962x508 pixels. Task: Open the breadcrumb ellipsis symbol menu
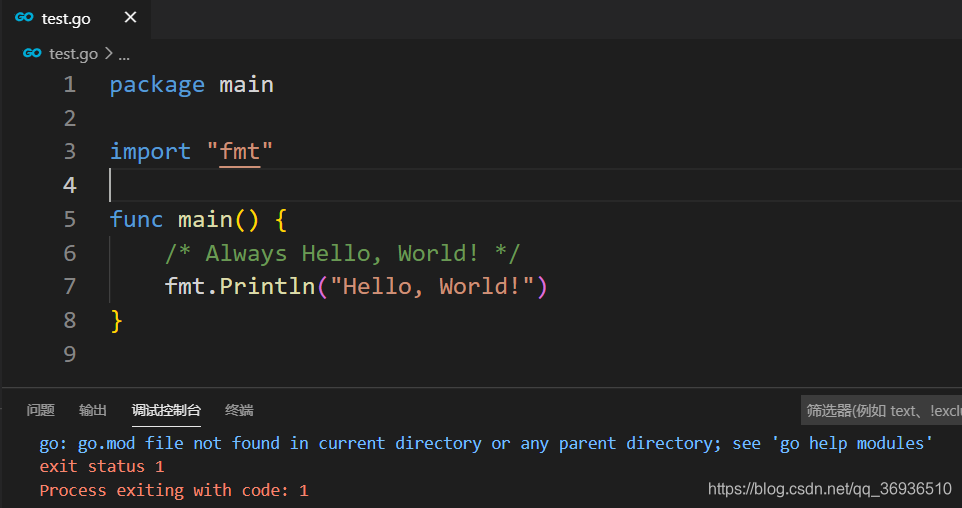coord(124,55)
